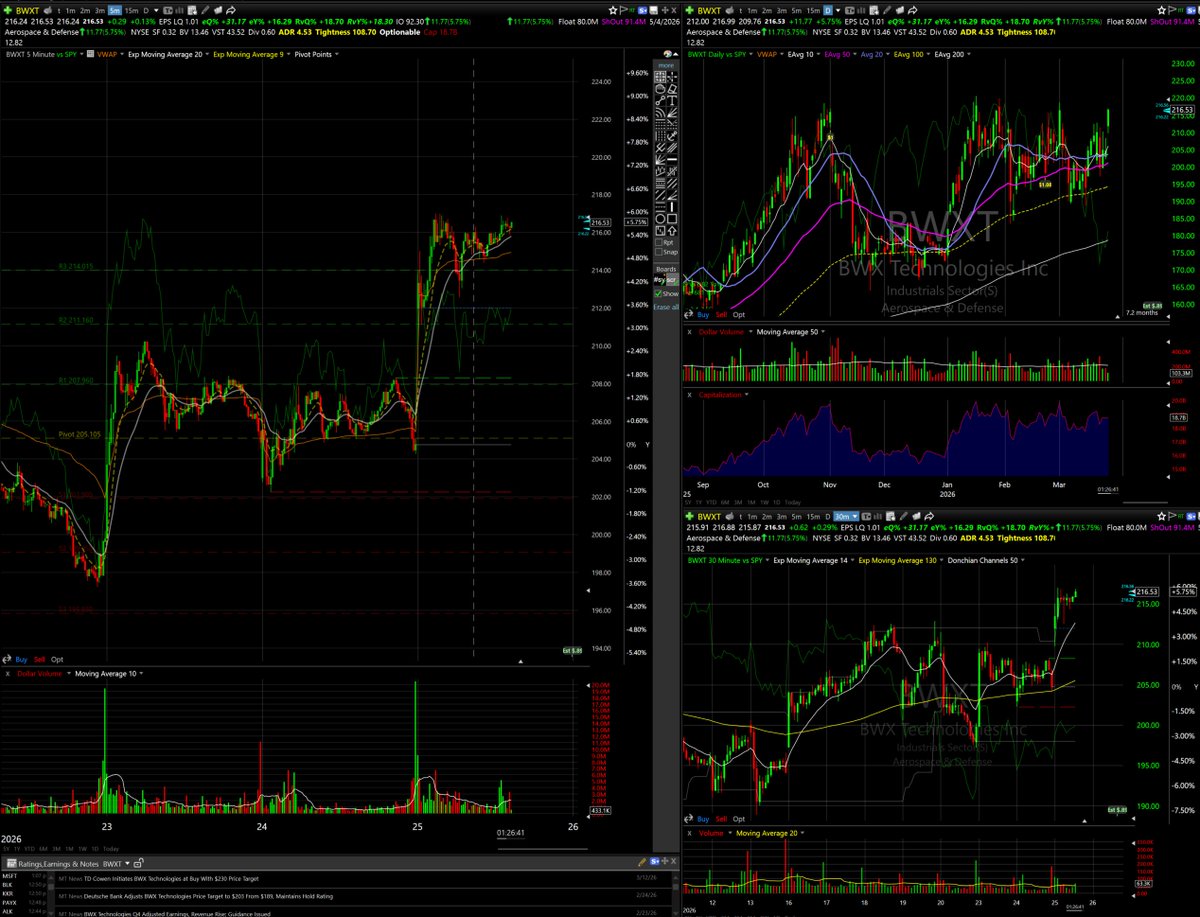Click the Ratings, Earnings & Notes panel icon
The height and width of the screenshot is (917, 1200).
click(12, 864)
